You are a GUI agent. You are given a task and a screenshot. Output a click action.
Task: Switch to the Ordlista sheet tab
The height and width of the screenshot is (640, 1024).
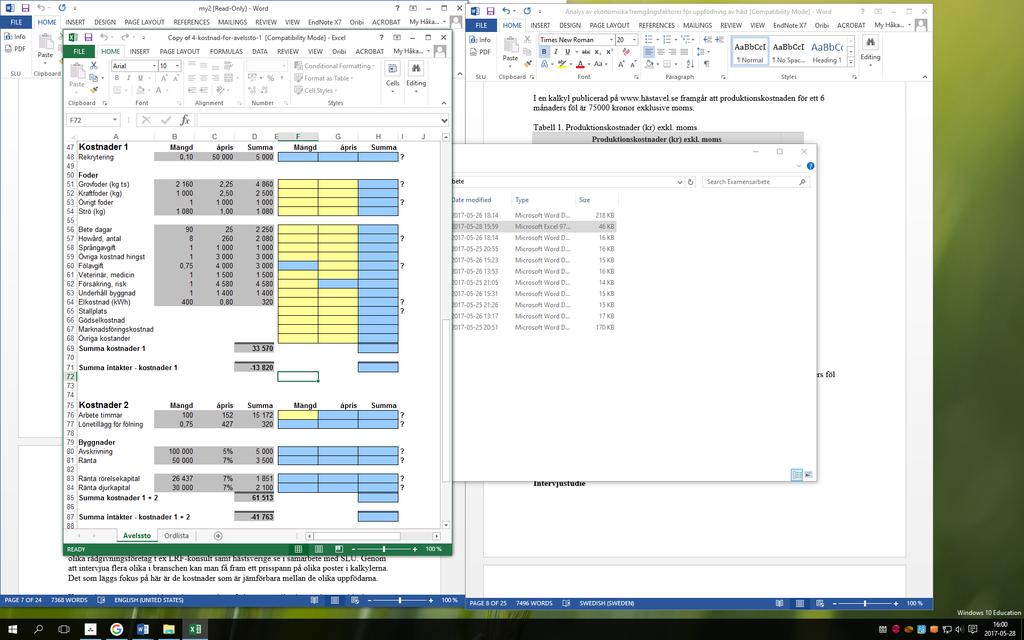[x=176, y=536]
